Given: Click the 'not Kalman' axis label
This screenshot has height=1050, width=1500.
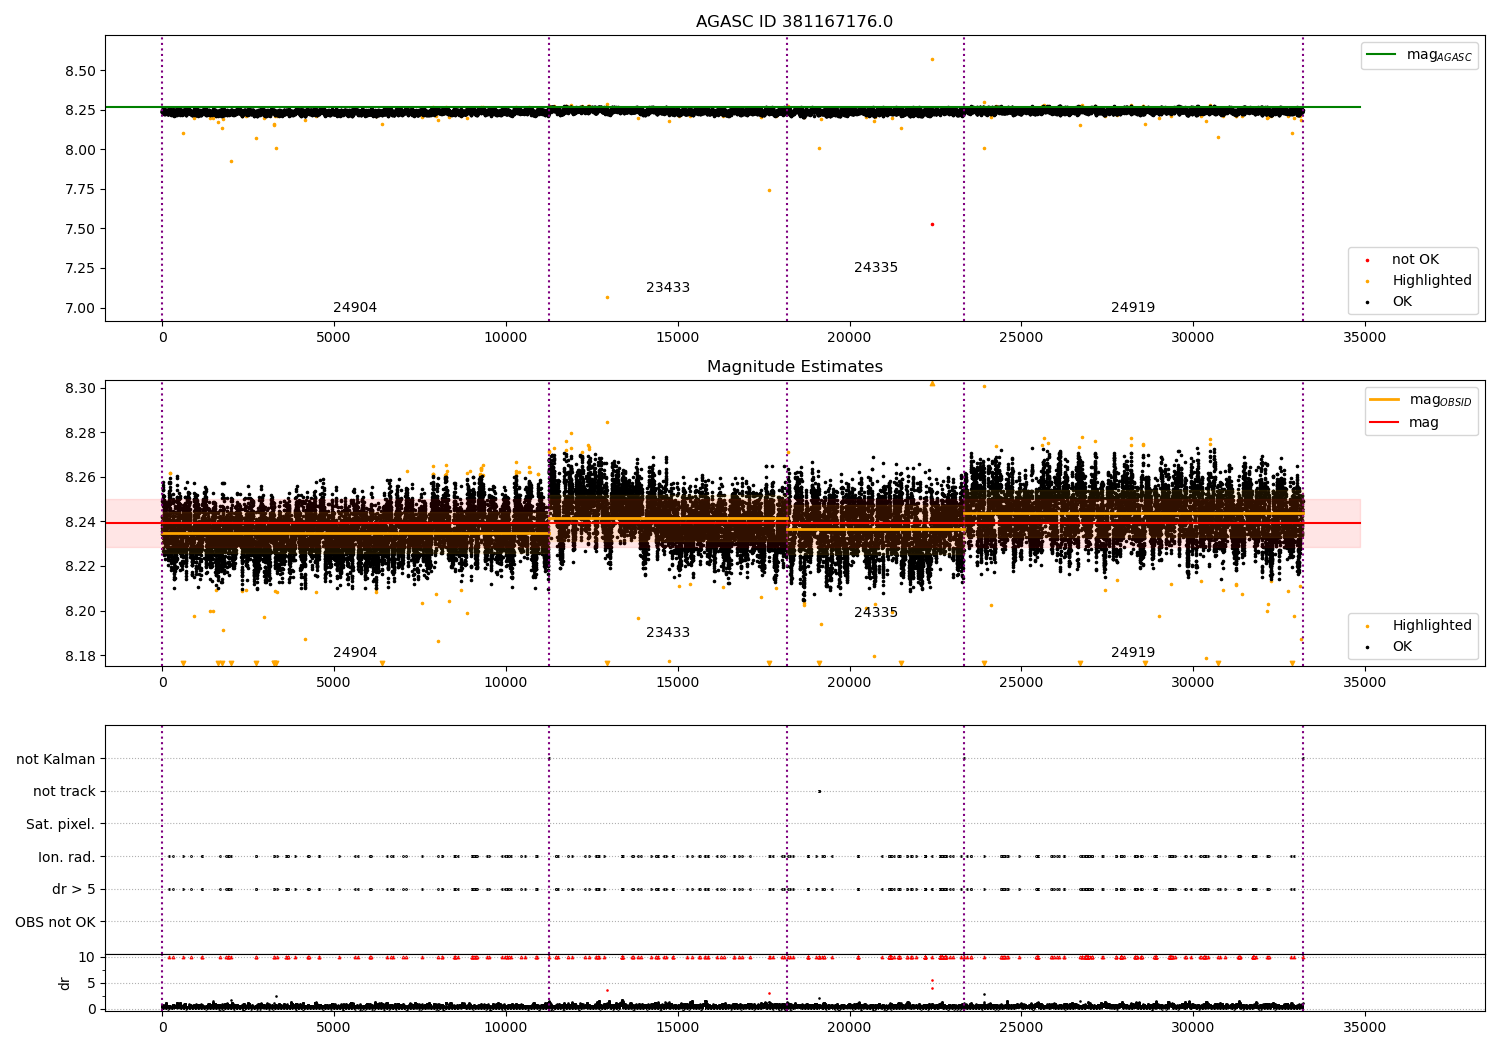Looking at the screenshot, I should (x=56, y=760).
